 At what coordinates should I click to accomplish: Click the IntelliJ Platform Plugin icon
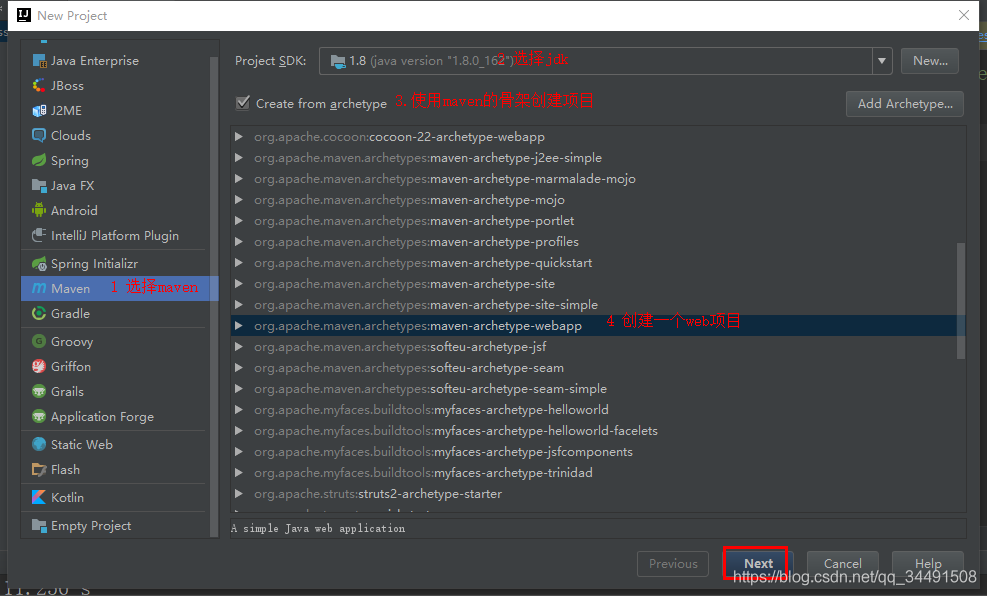[x=39, y=235]
